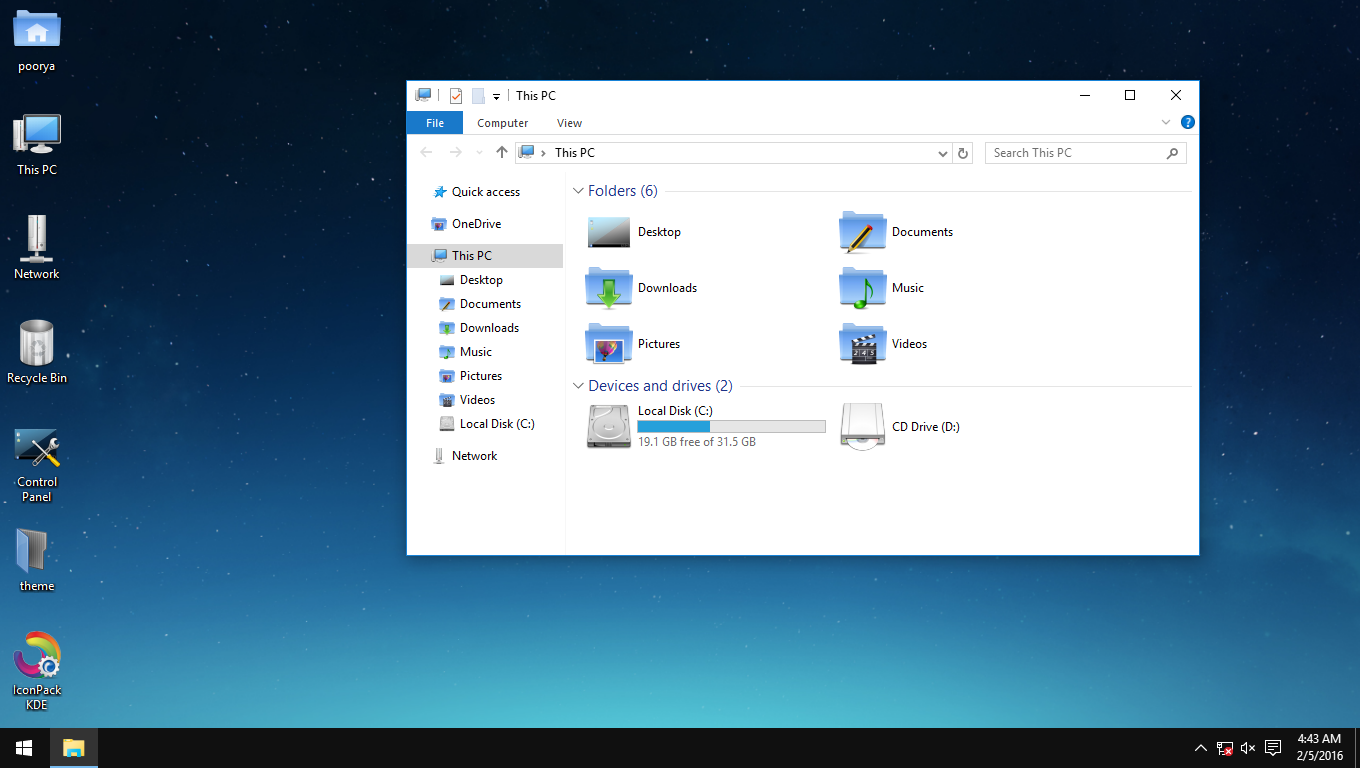
Task: Unmute audio from the system tray
Action: click(1248, 747)
